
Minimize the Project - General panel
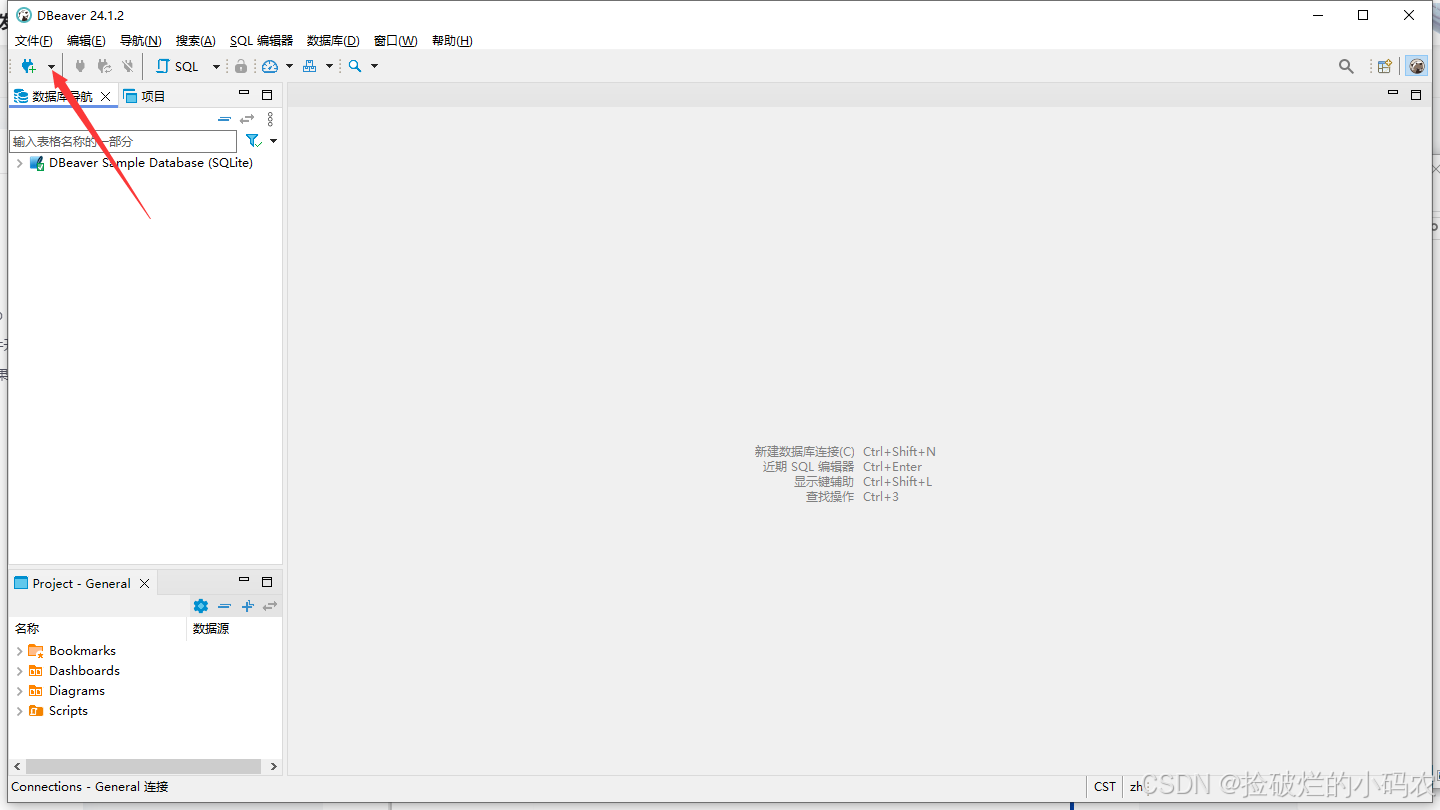pyautogui.click(x=244, y=580)
